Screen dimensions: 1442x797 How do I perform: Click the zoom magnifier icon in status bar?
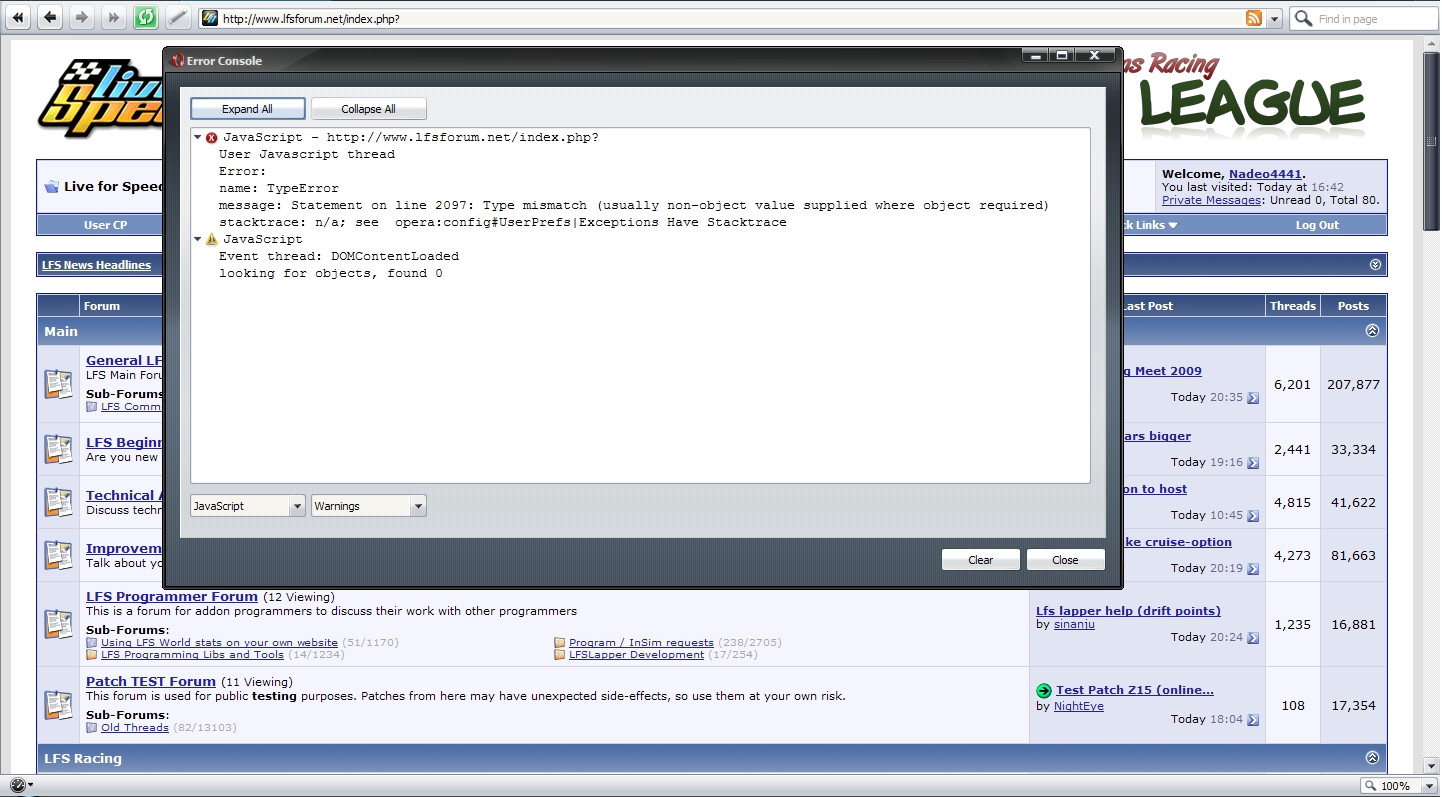pyautogui.click(x=1370, y=786)
